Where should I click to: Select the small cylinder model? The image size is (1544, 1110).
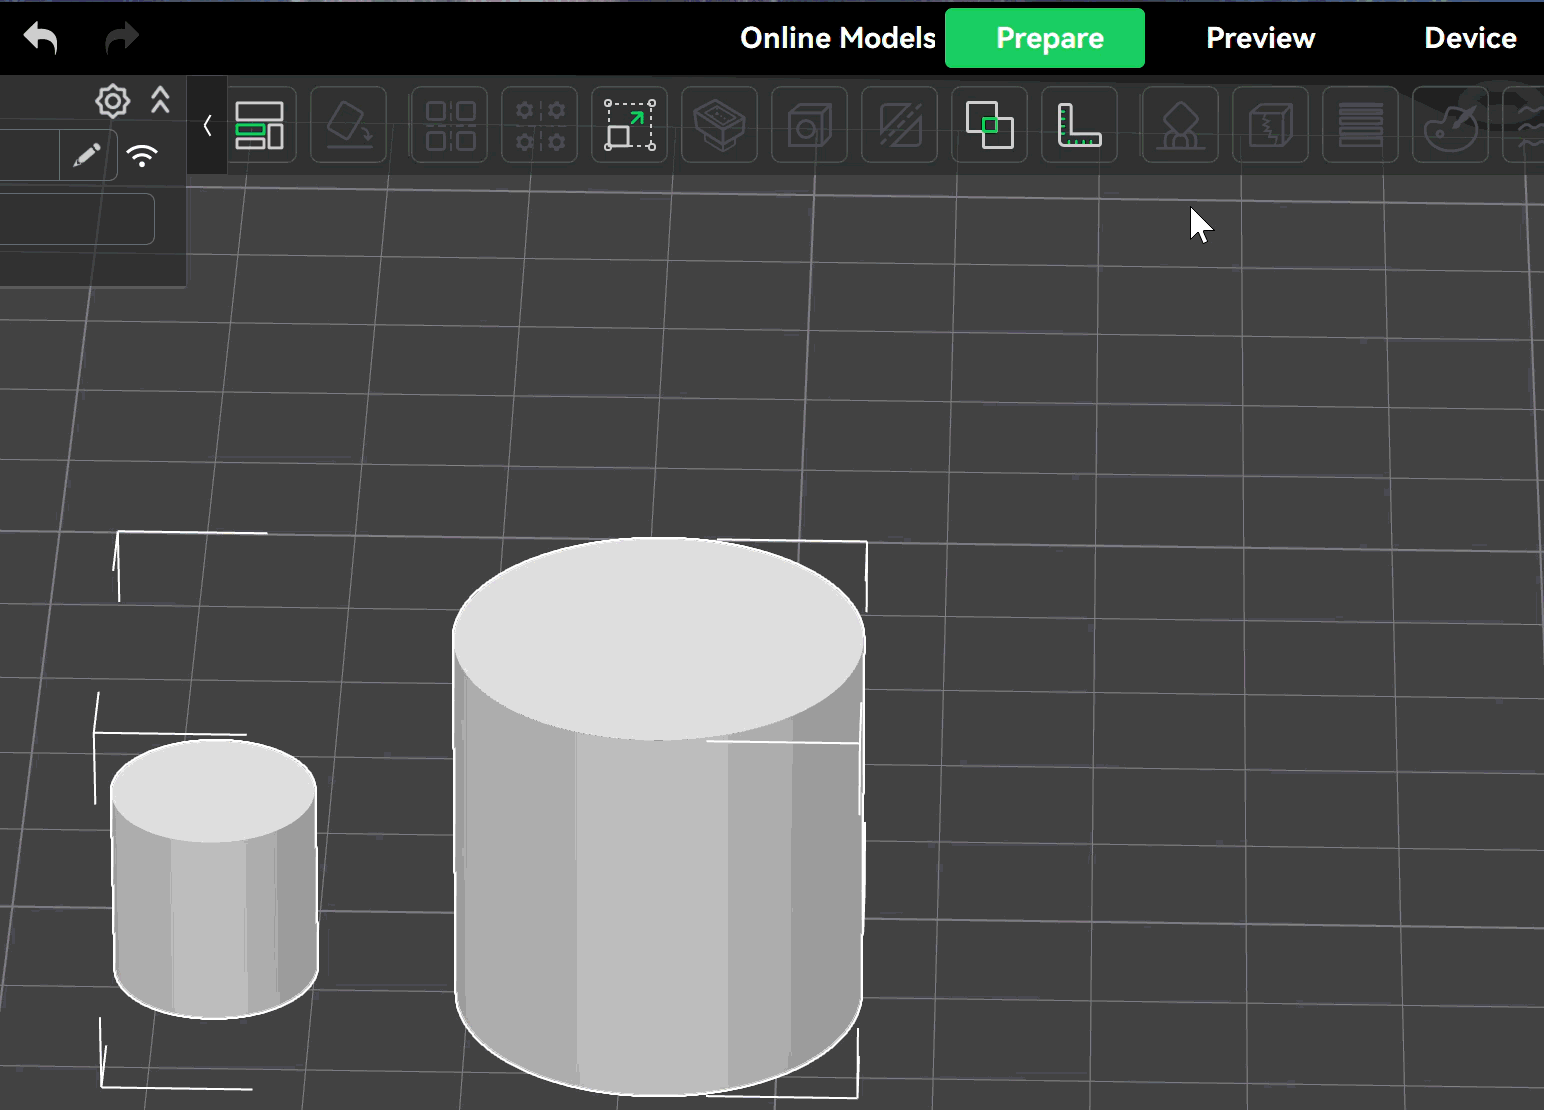coord(215,880)
